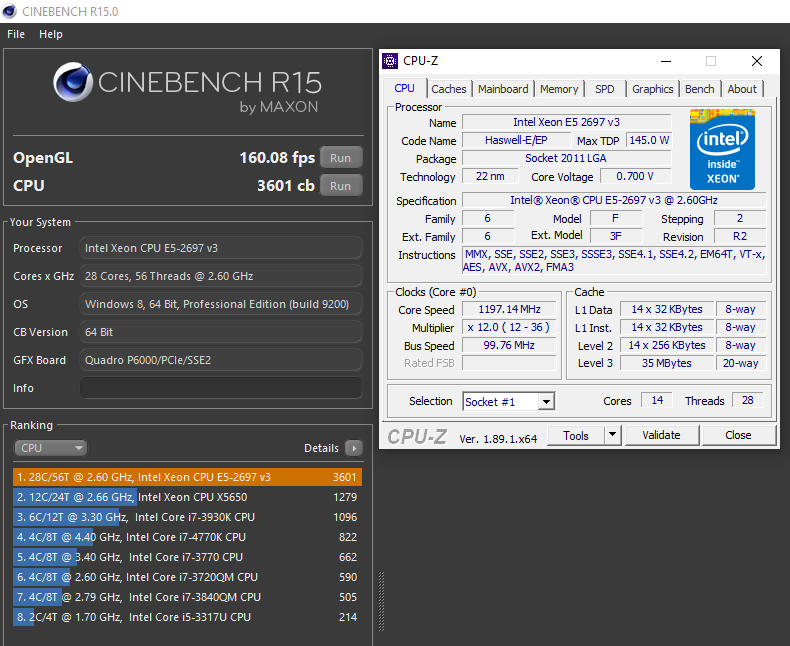This screenshot has width=790, height=646.
Task: Open the Mainboard tab
Action: point(503,89)
